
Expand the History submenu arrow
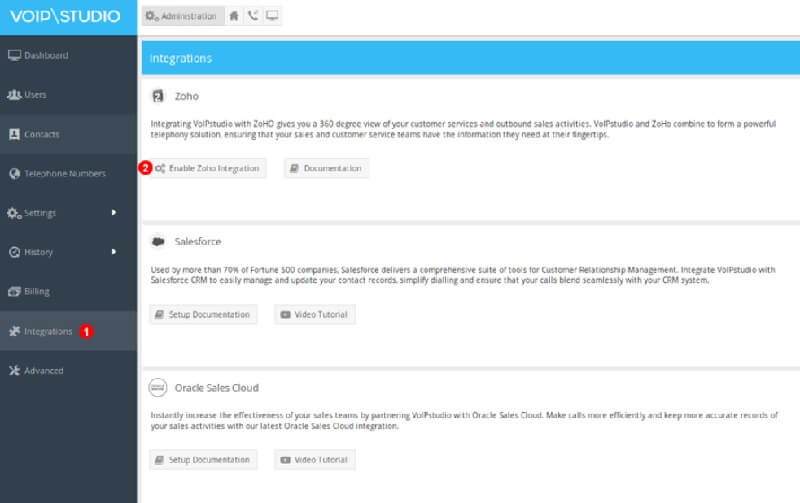(x=114, y=251)
